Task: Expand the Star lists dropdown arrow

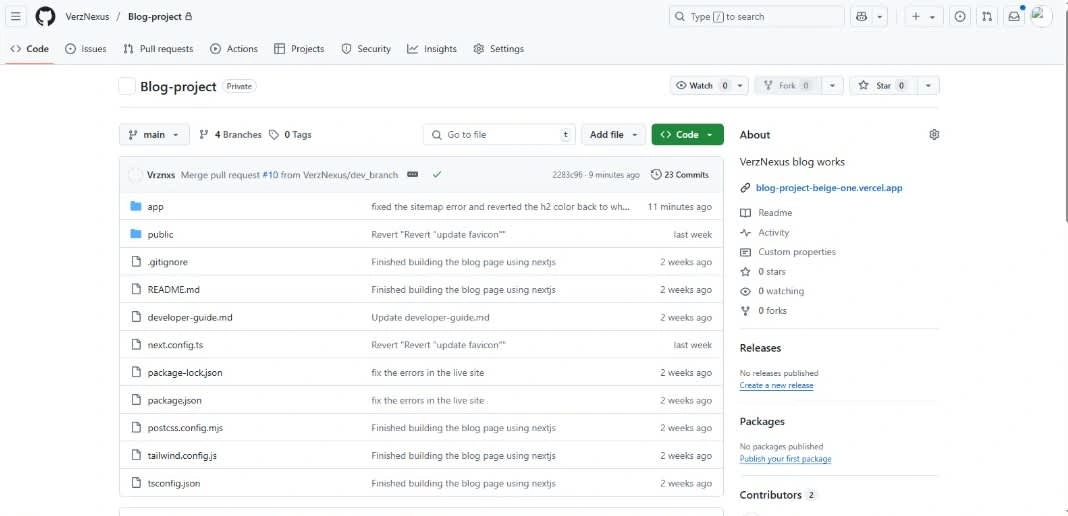Action: (928, 86)
